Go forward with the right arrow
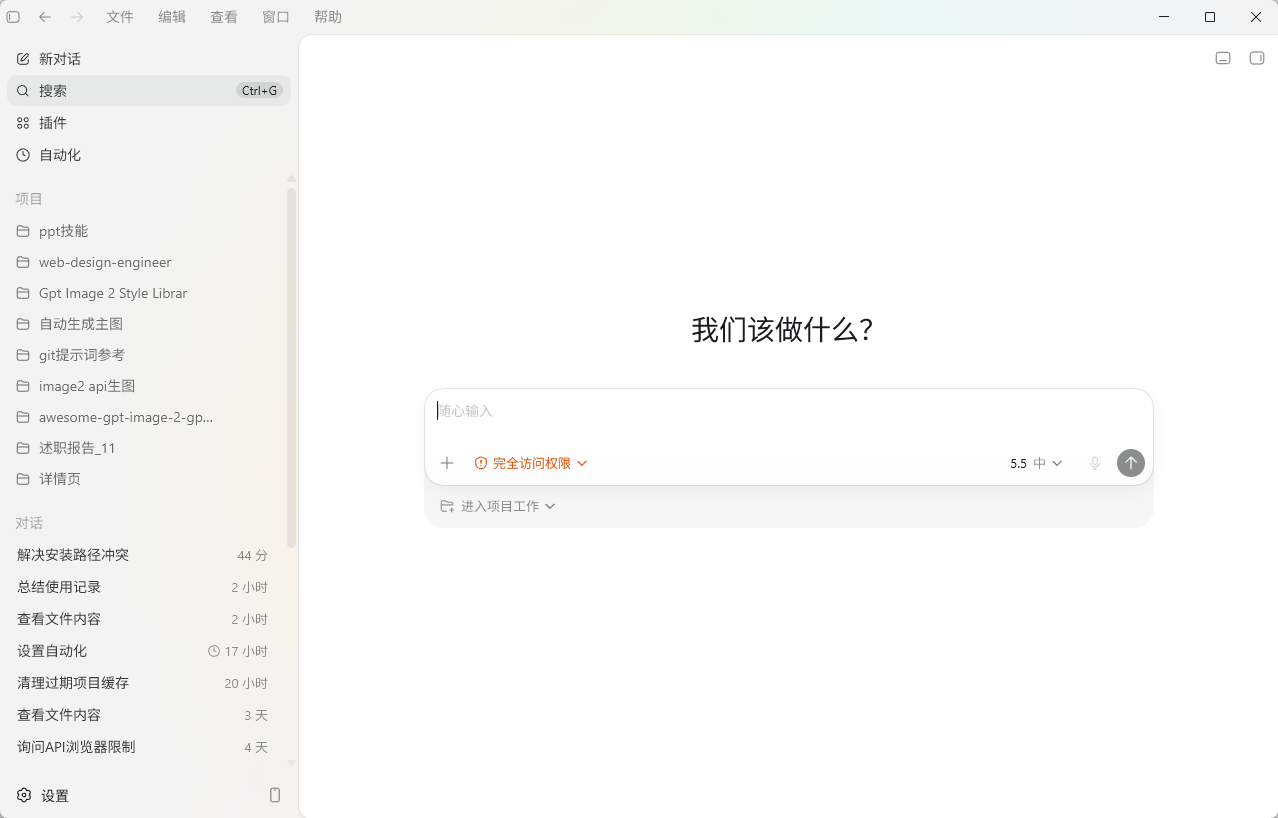Viewport: 1278px width, 818px height. click(77, 17)
